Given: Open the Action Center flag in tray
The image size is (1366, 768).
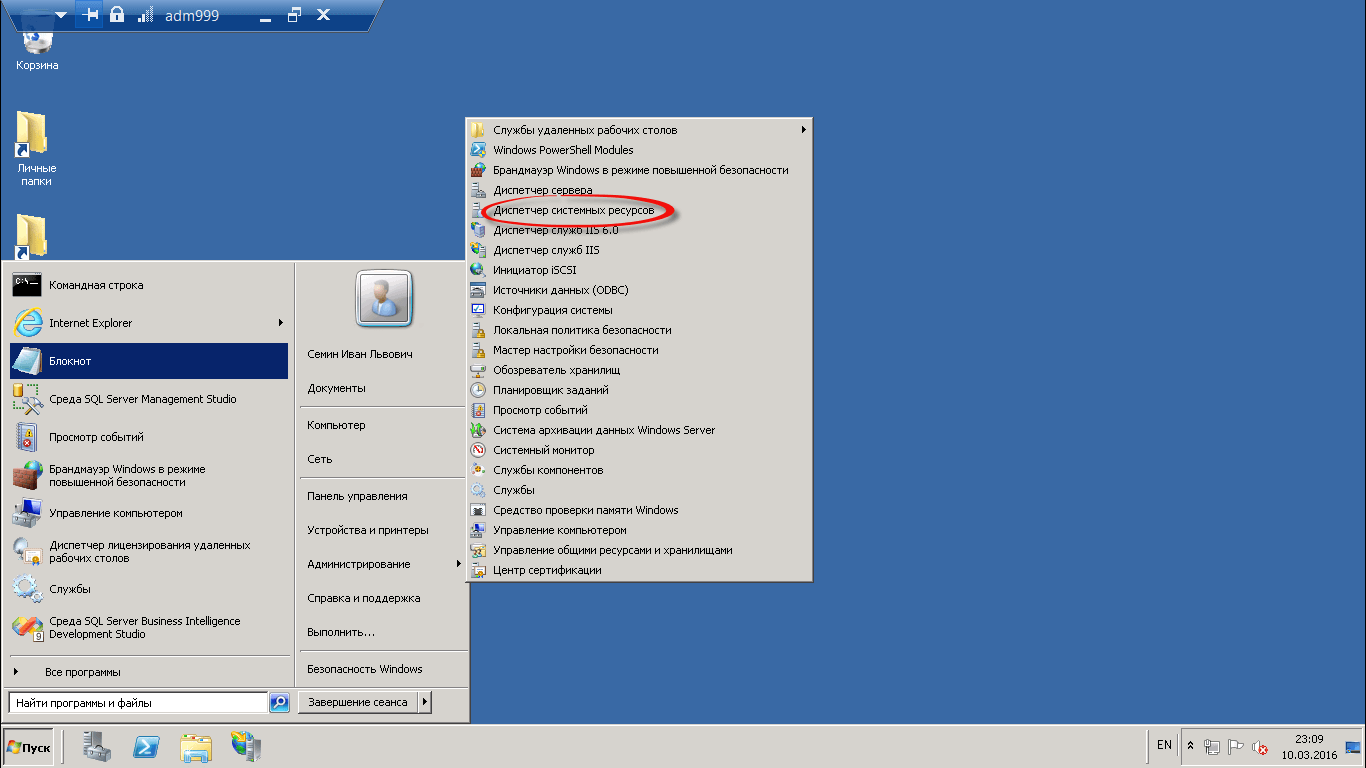Looking at the screenshot, I should tap(1236, 746).
